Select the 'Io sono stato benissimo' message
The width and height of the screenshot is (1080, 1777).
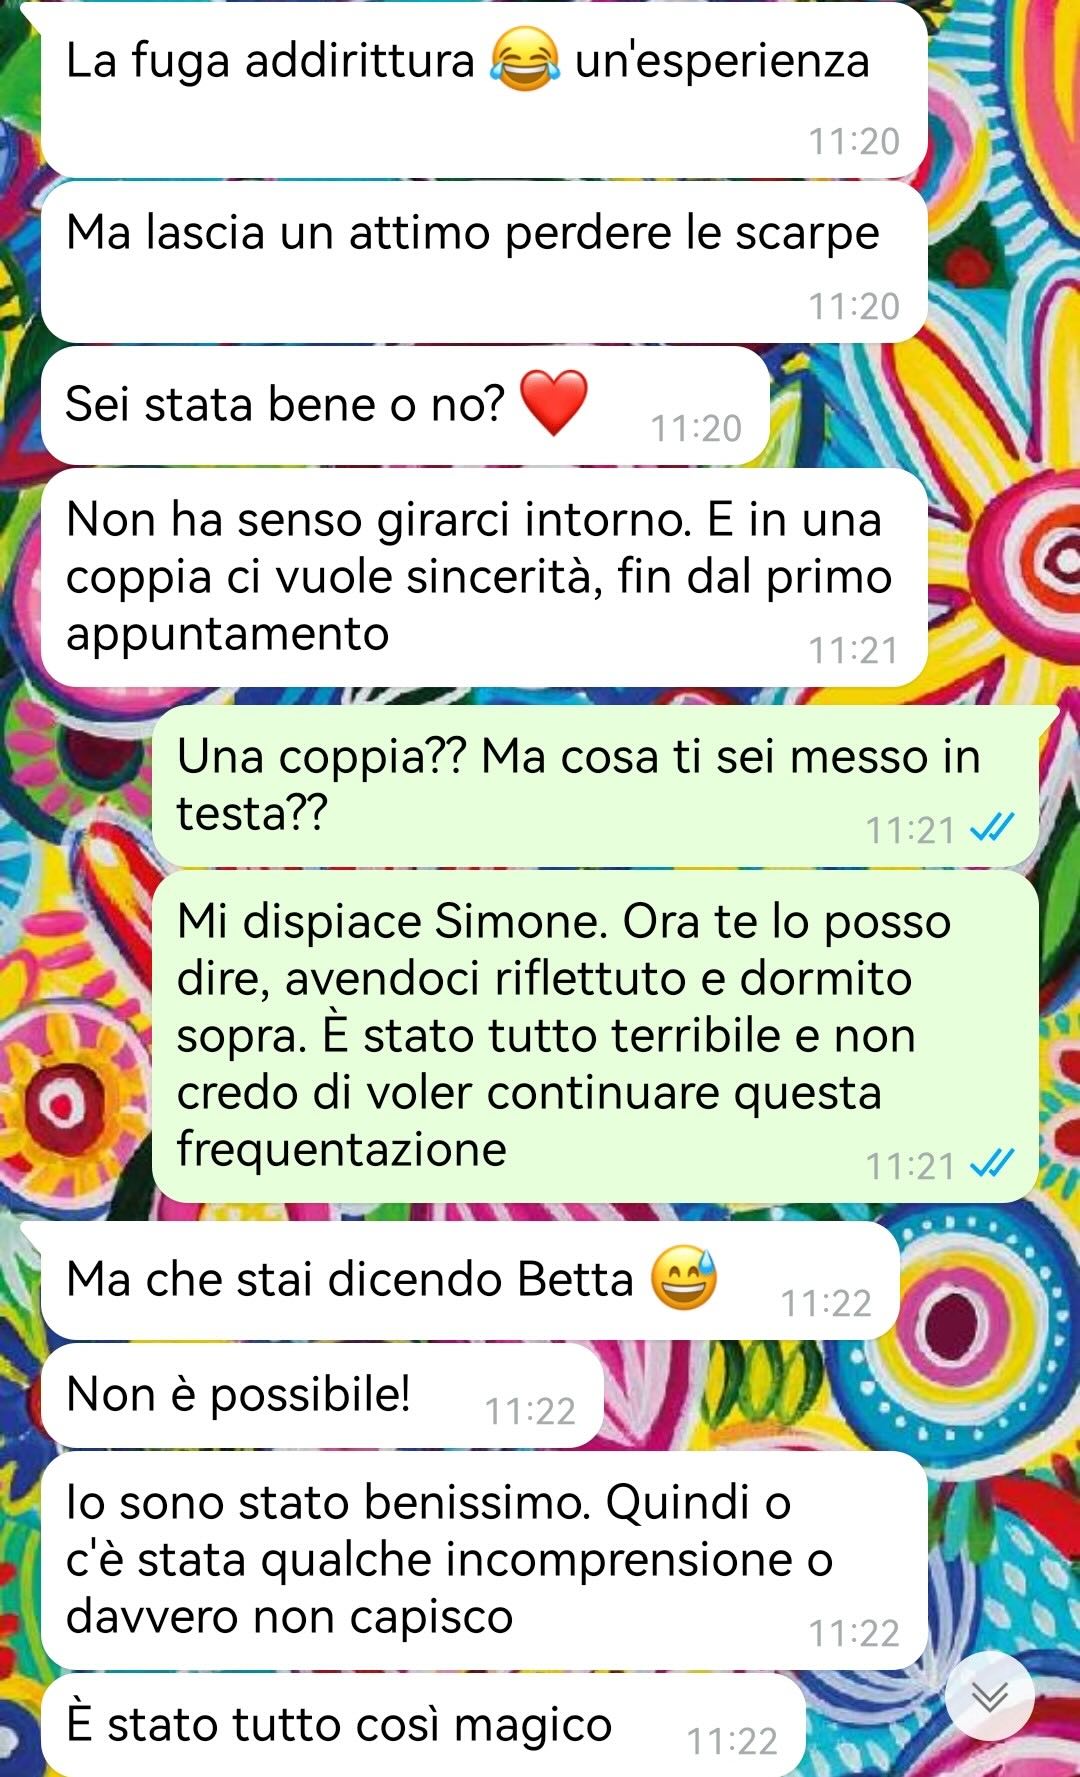pyautogui.click(x=483, y=1561)
